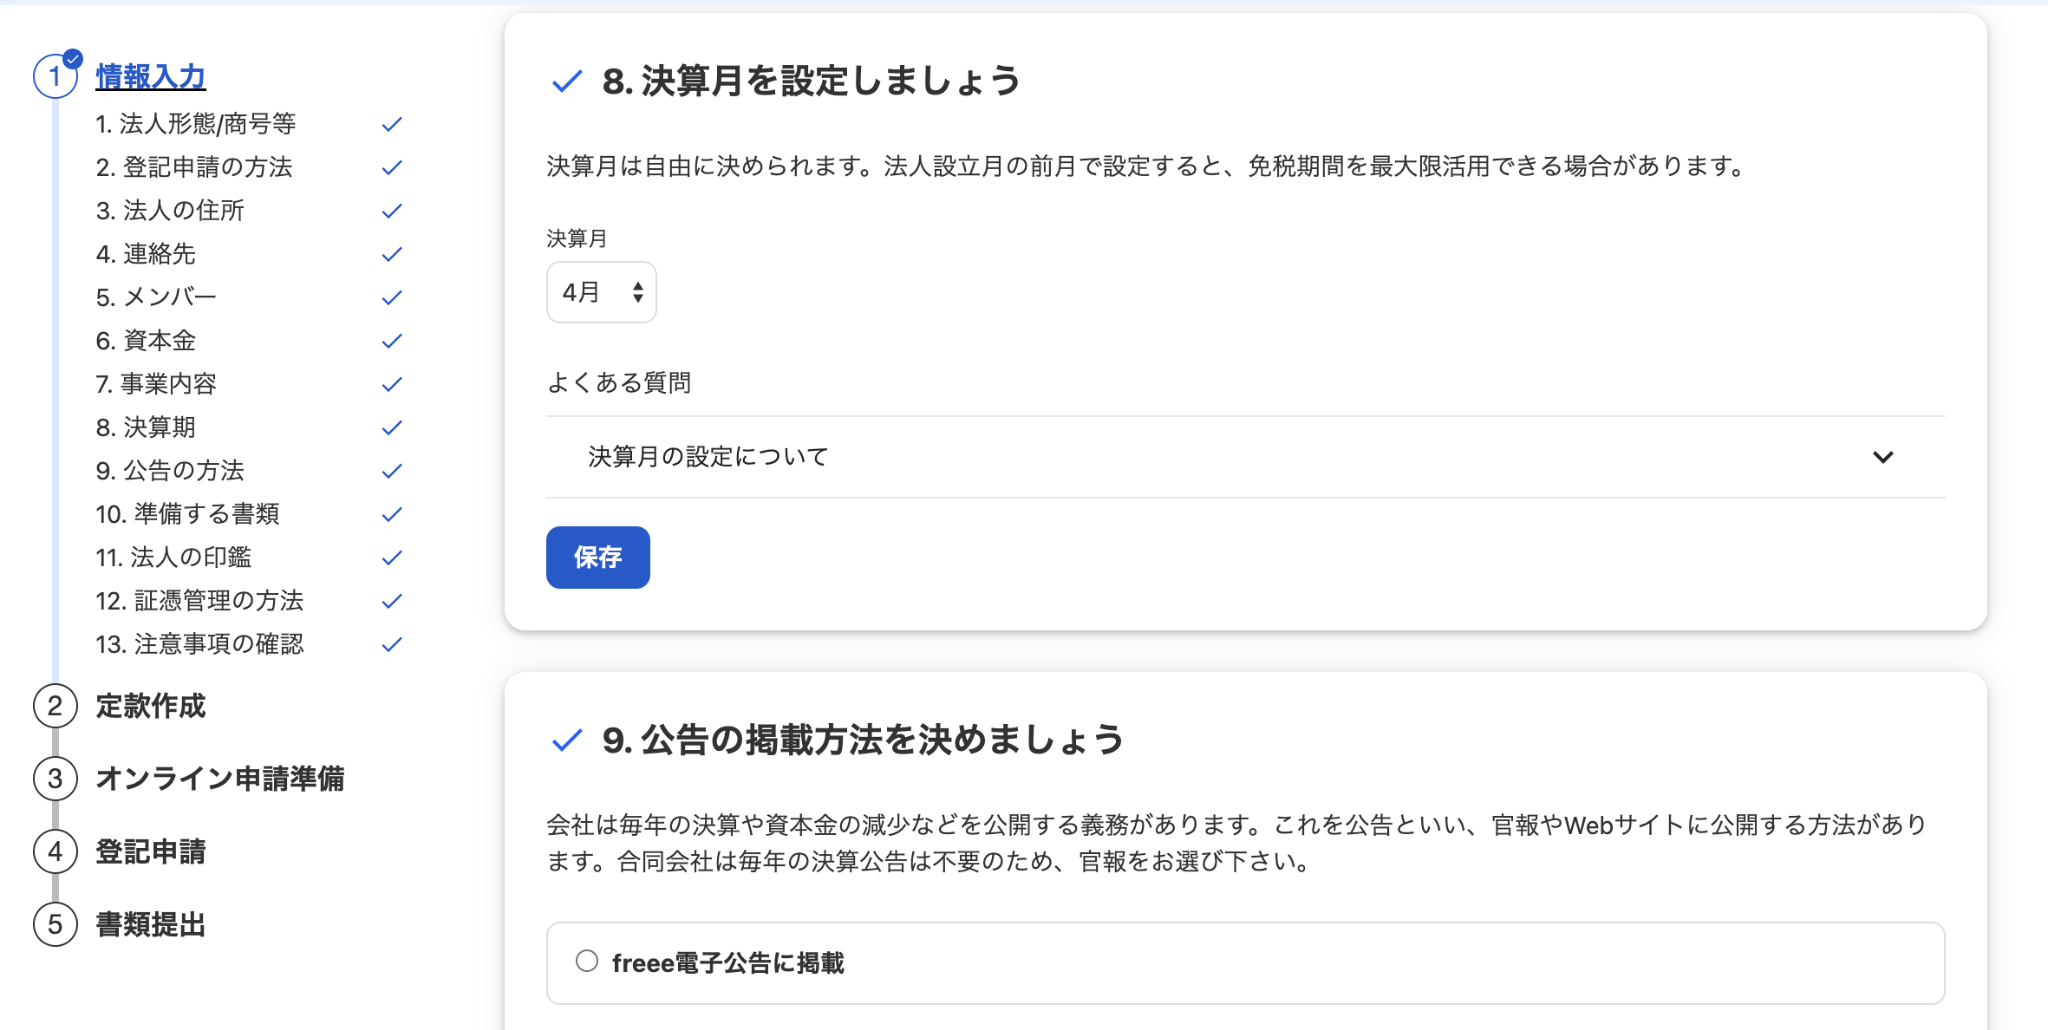The width and height of the screenshot is (2048, 1030).
Task: Click checkmark beside 事業内容
Action: [x=392, y=384]
